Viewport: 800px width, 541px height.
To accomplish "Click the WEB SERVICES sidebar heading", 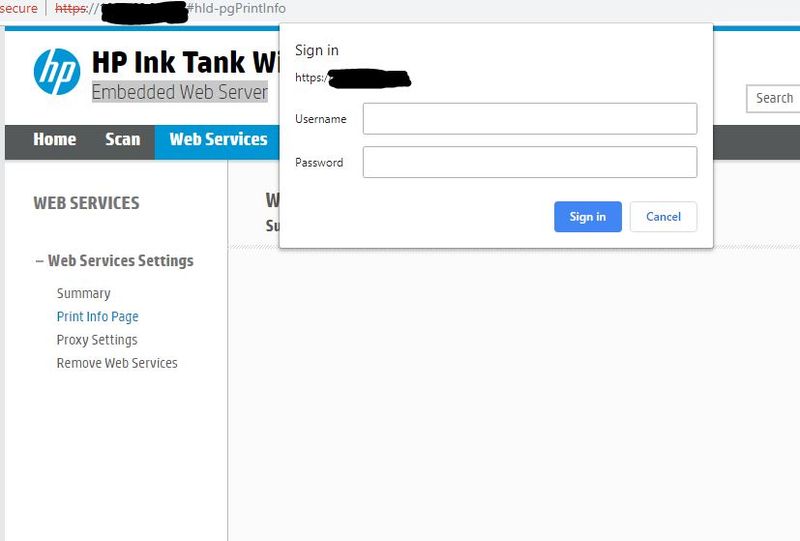I will (x=86, y=203).
